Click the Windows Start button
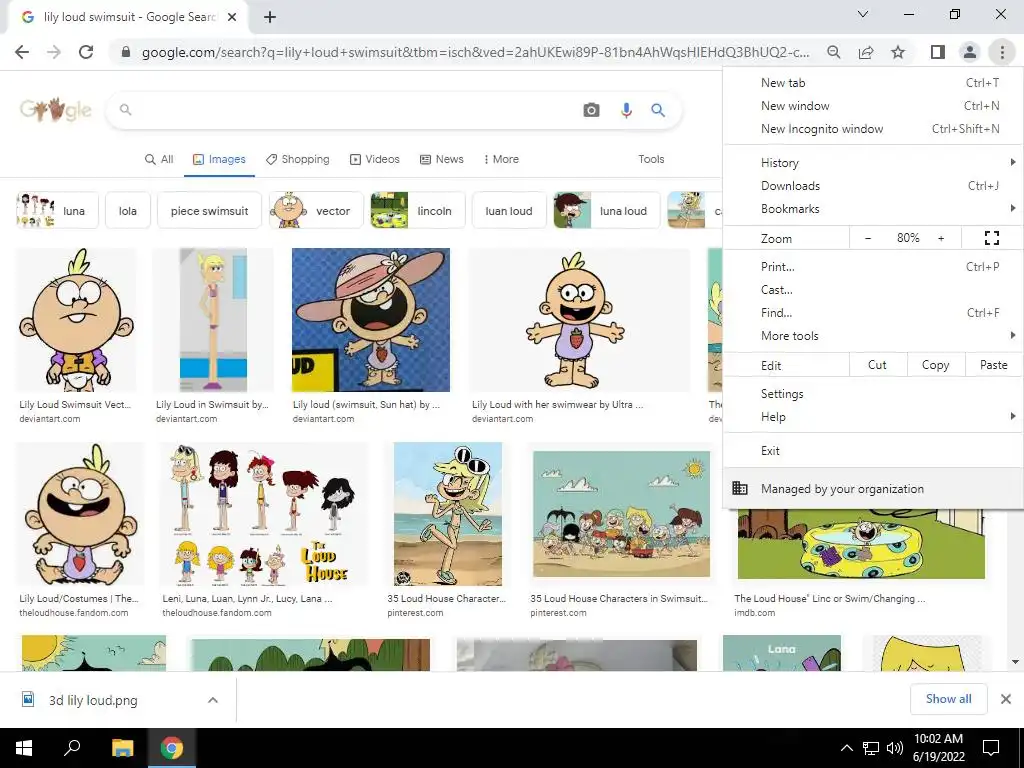1024x768 pixels. click(24, 748)
